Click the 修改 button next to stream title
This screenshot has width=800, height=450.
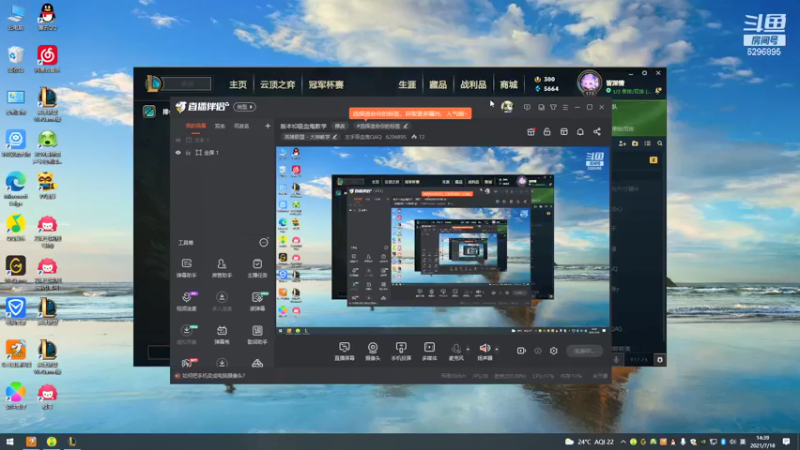pyautogui.click(x=340, y=126)
